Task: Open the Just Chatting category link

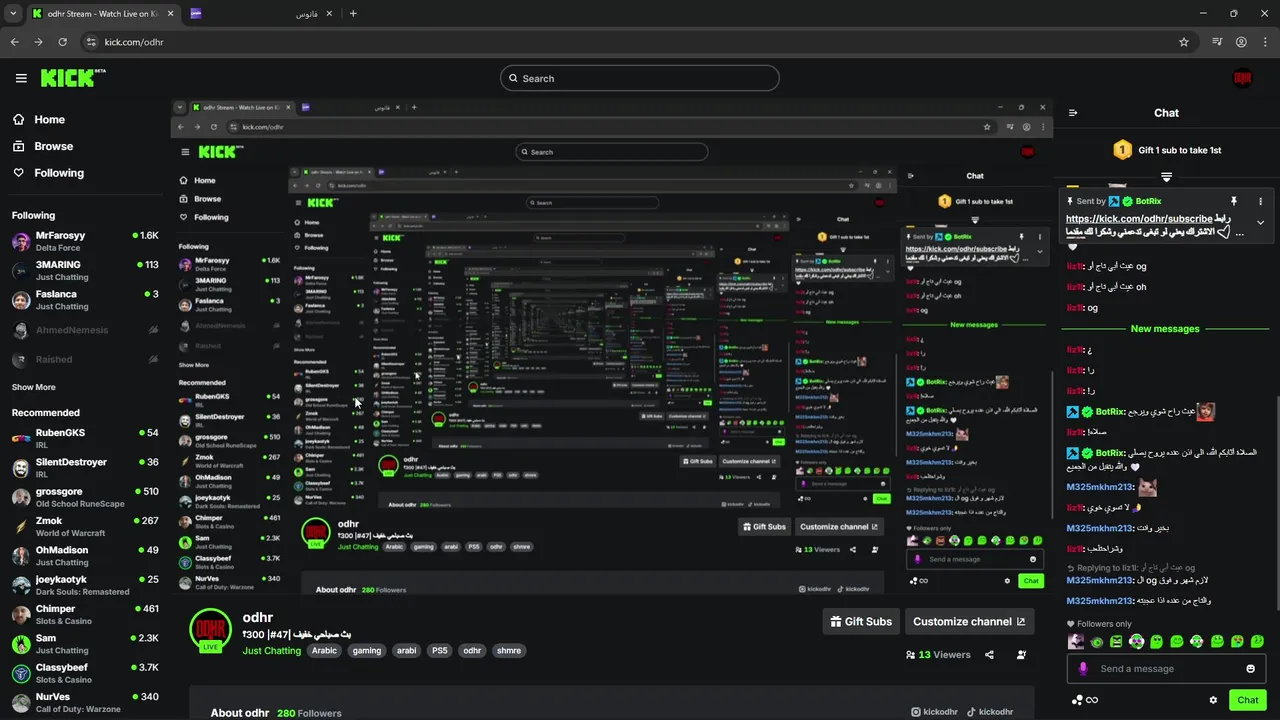Action: pyautogui.click(x=271, y=650)
